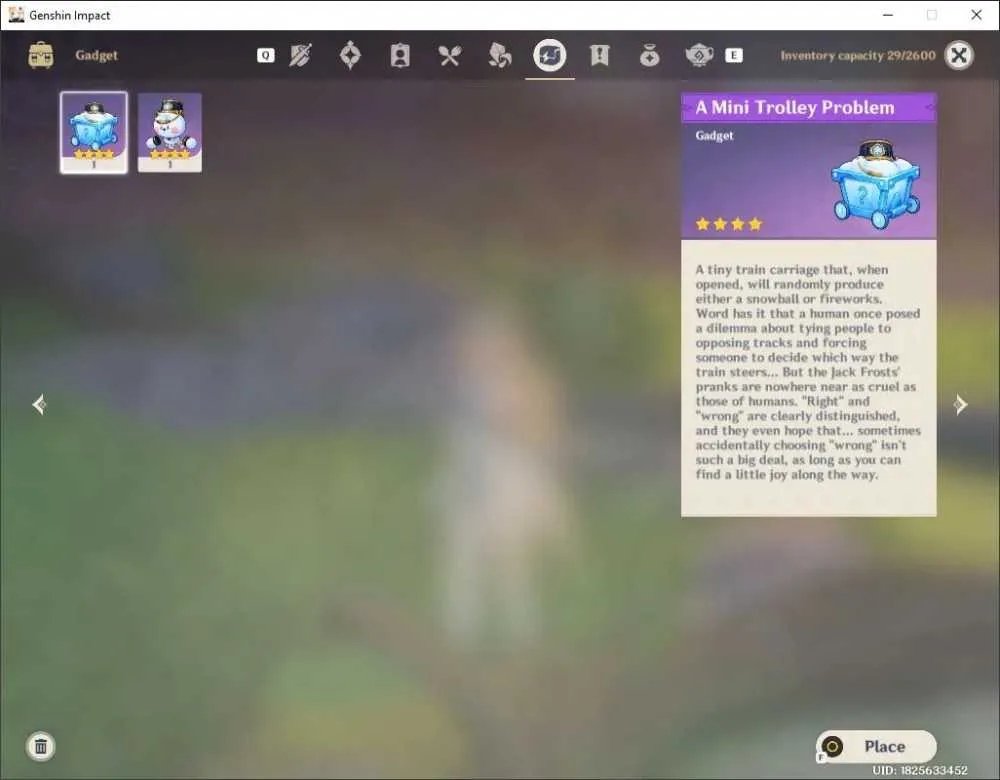1000x780 pixels.
Task: Switch to the Furnishings teapot tab
Action: (699, 55)
